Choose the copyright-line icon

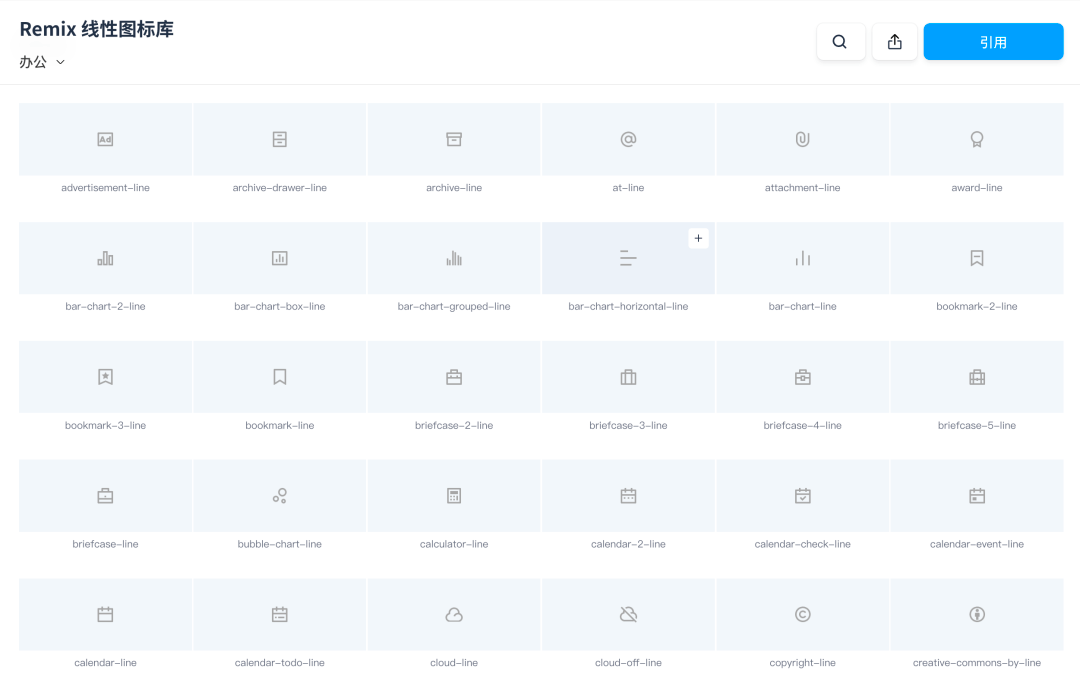point(802,615)
